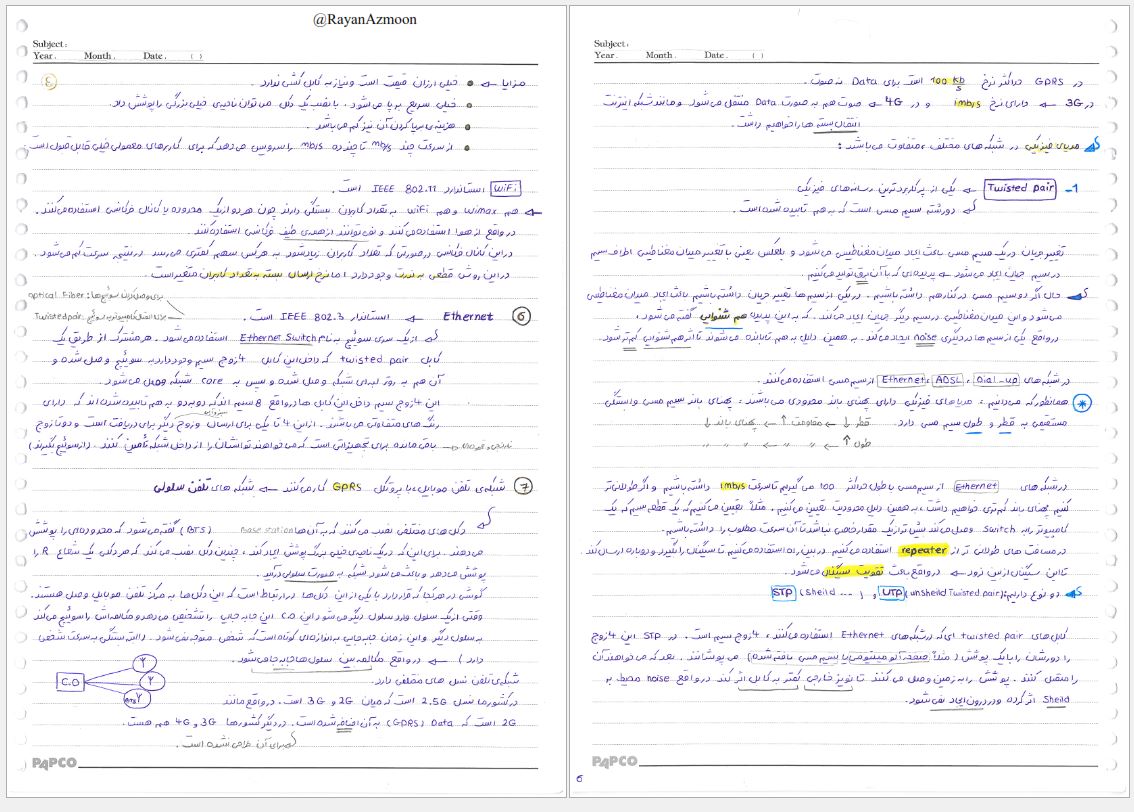Click the small Base station annotation

(x=266, y=530)
